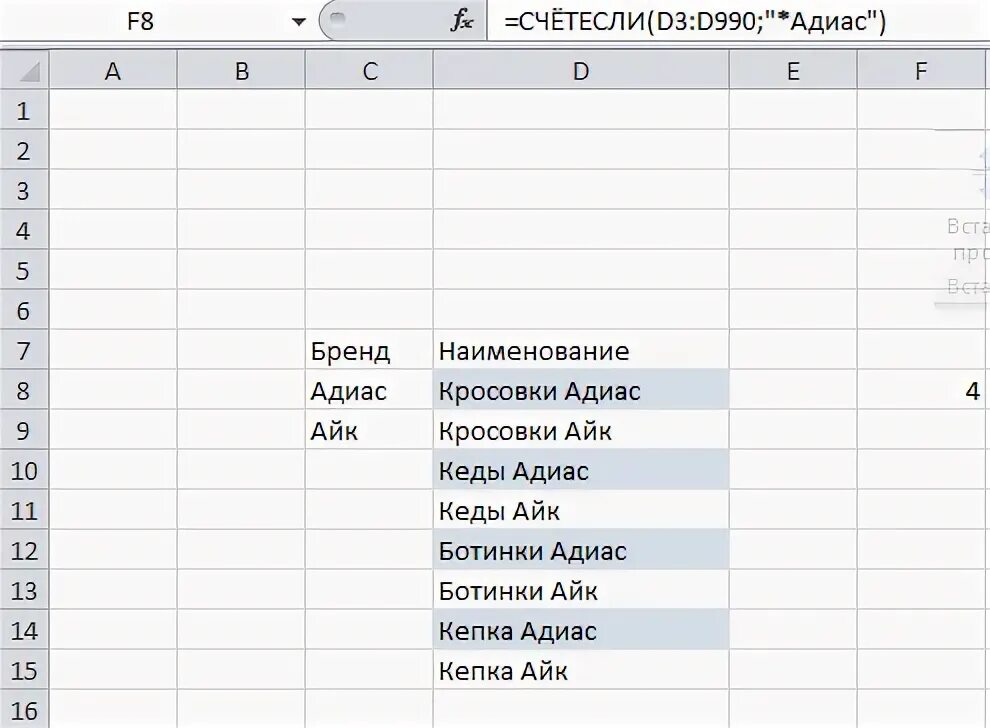Select row 8 header
Screen dimensions: 990x728
click(x=24, y=390)
